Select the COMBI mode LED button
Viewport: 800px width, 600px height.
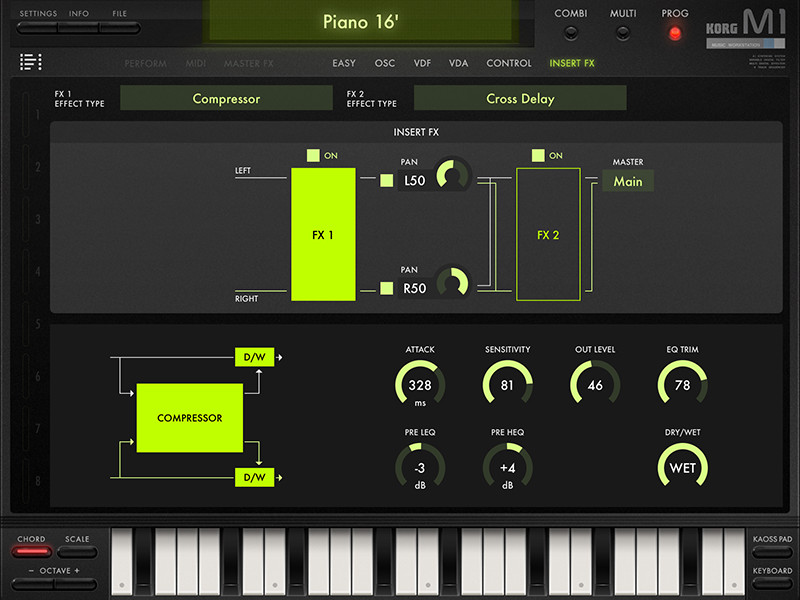point(571,34)
